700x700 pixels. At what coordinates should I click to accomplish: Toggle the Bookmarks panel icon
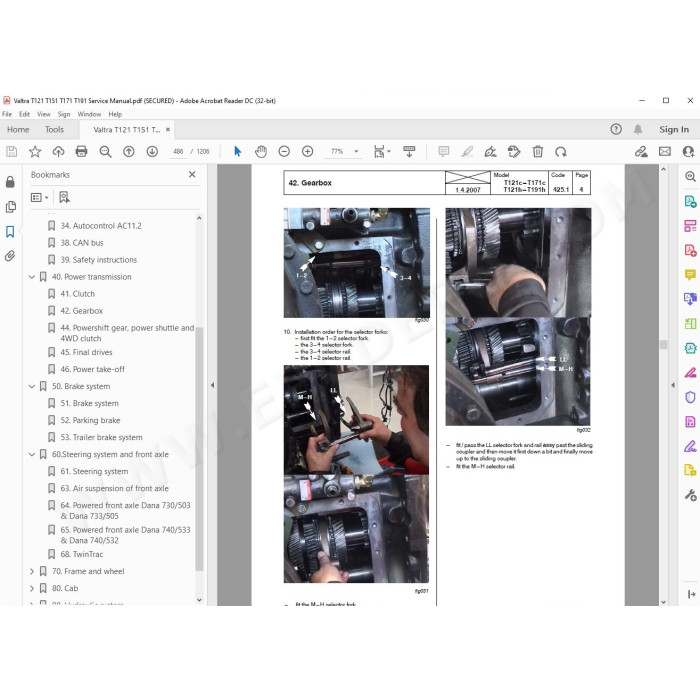point(10,232)
